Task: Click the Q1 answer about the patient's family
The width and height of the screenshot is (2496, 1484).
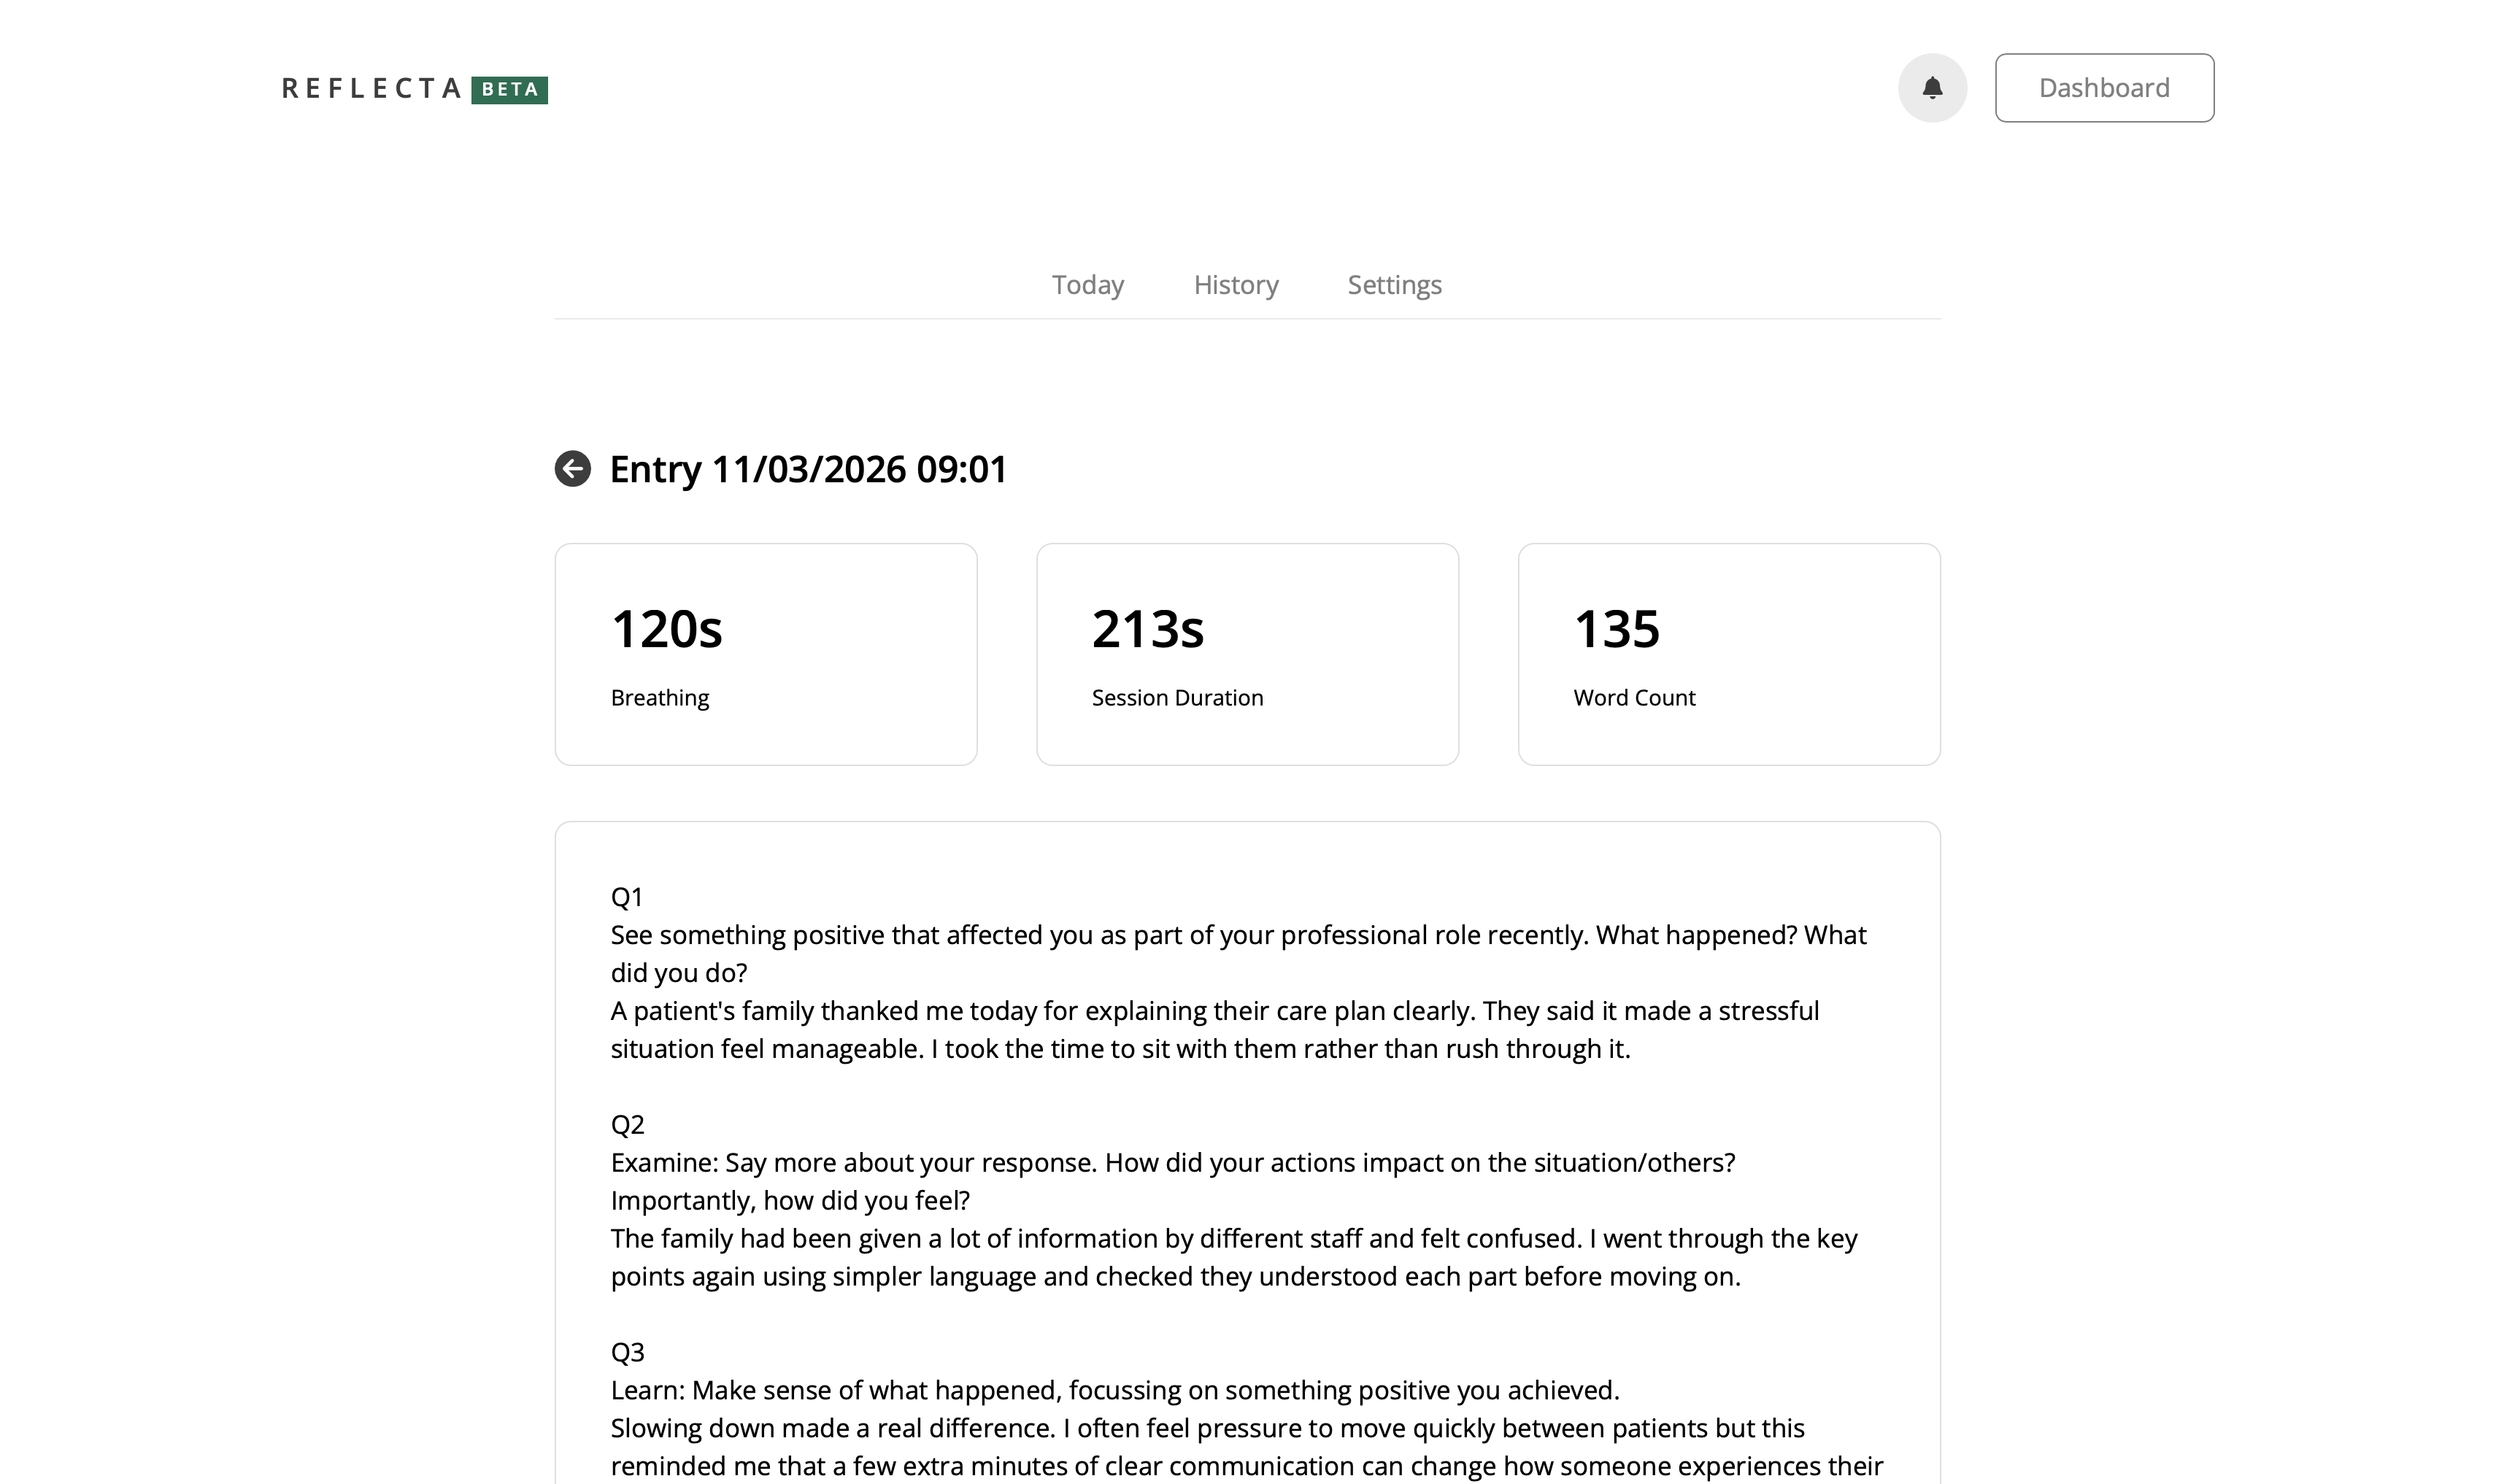Action: [x=1215, y=1029]
